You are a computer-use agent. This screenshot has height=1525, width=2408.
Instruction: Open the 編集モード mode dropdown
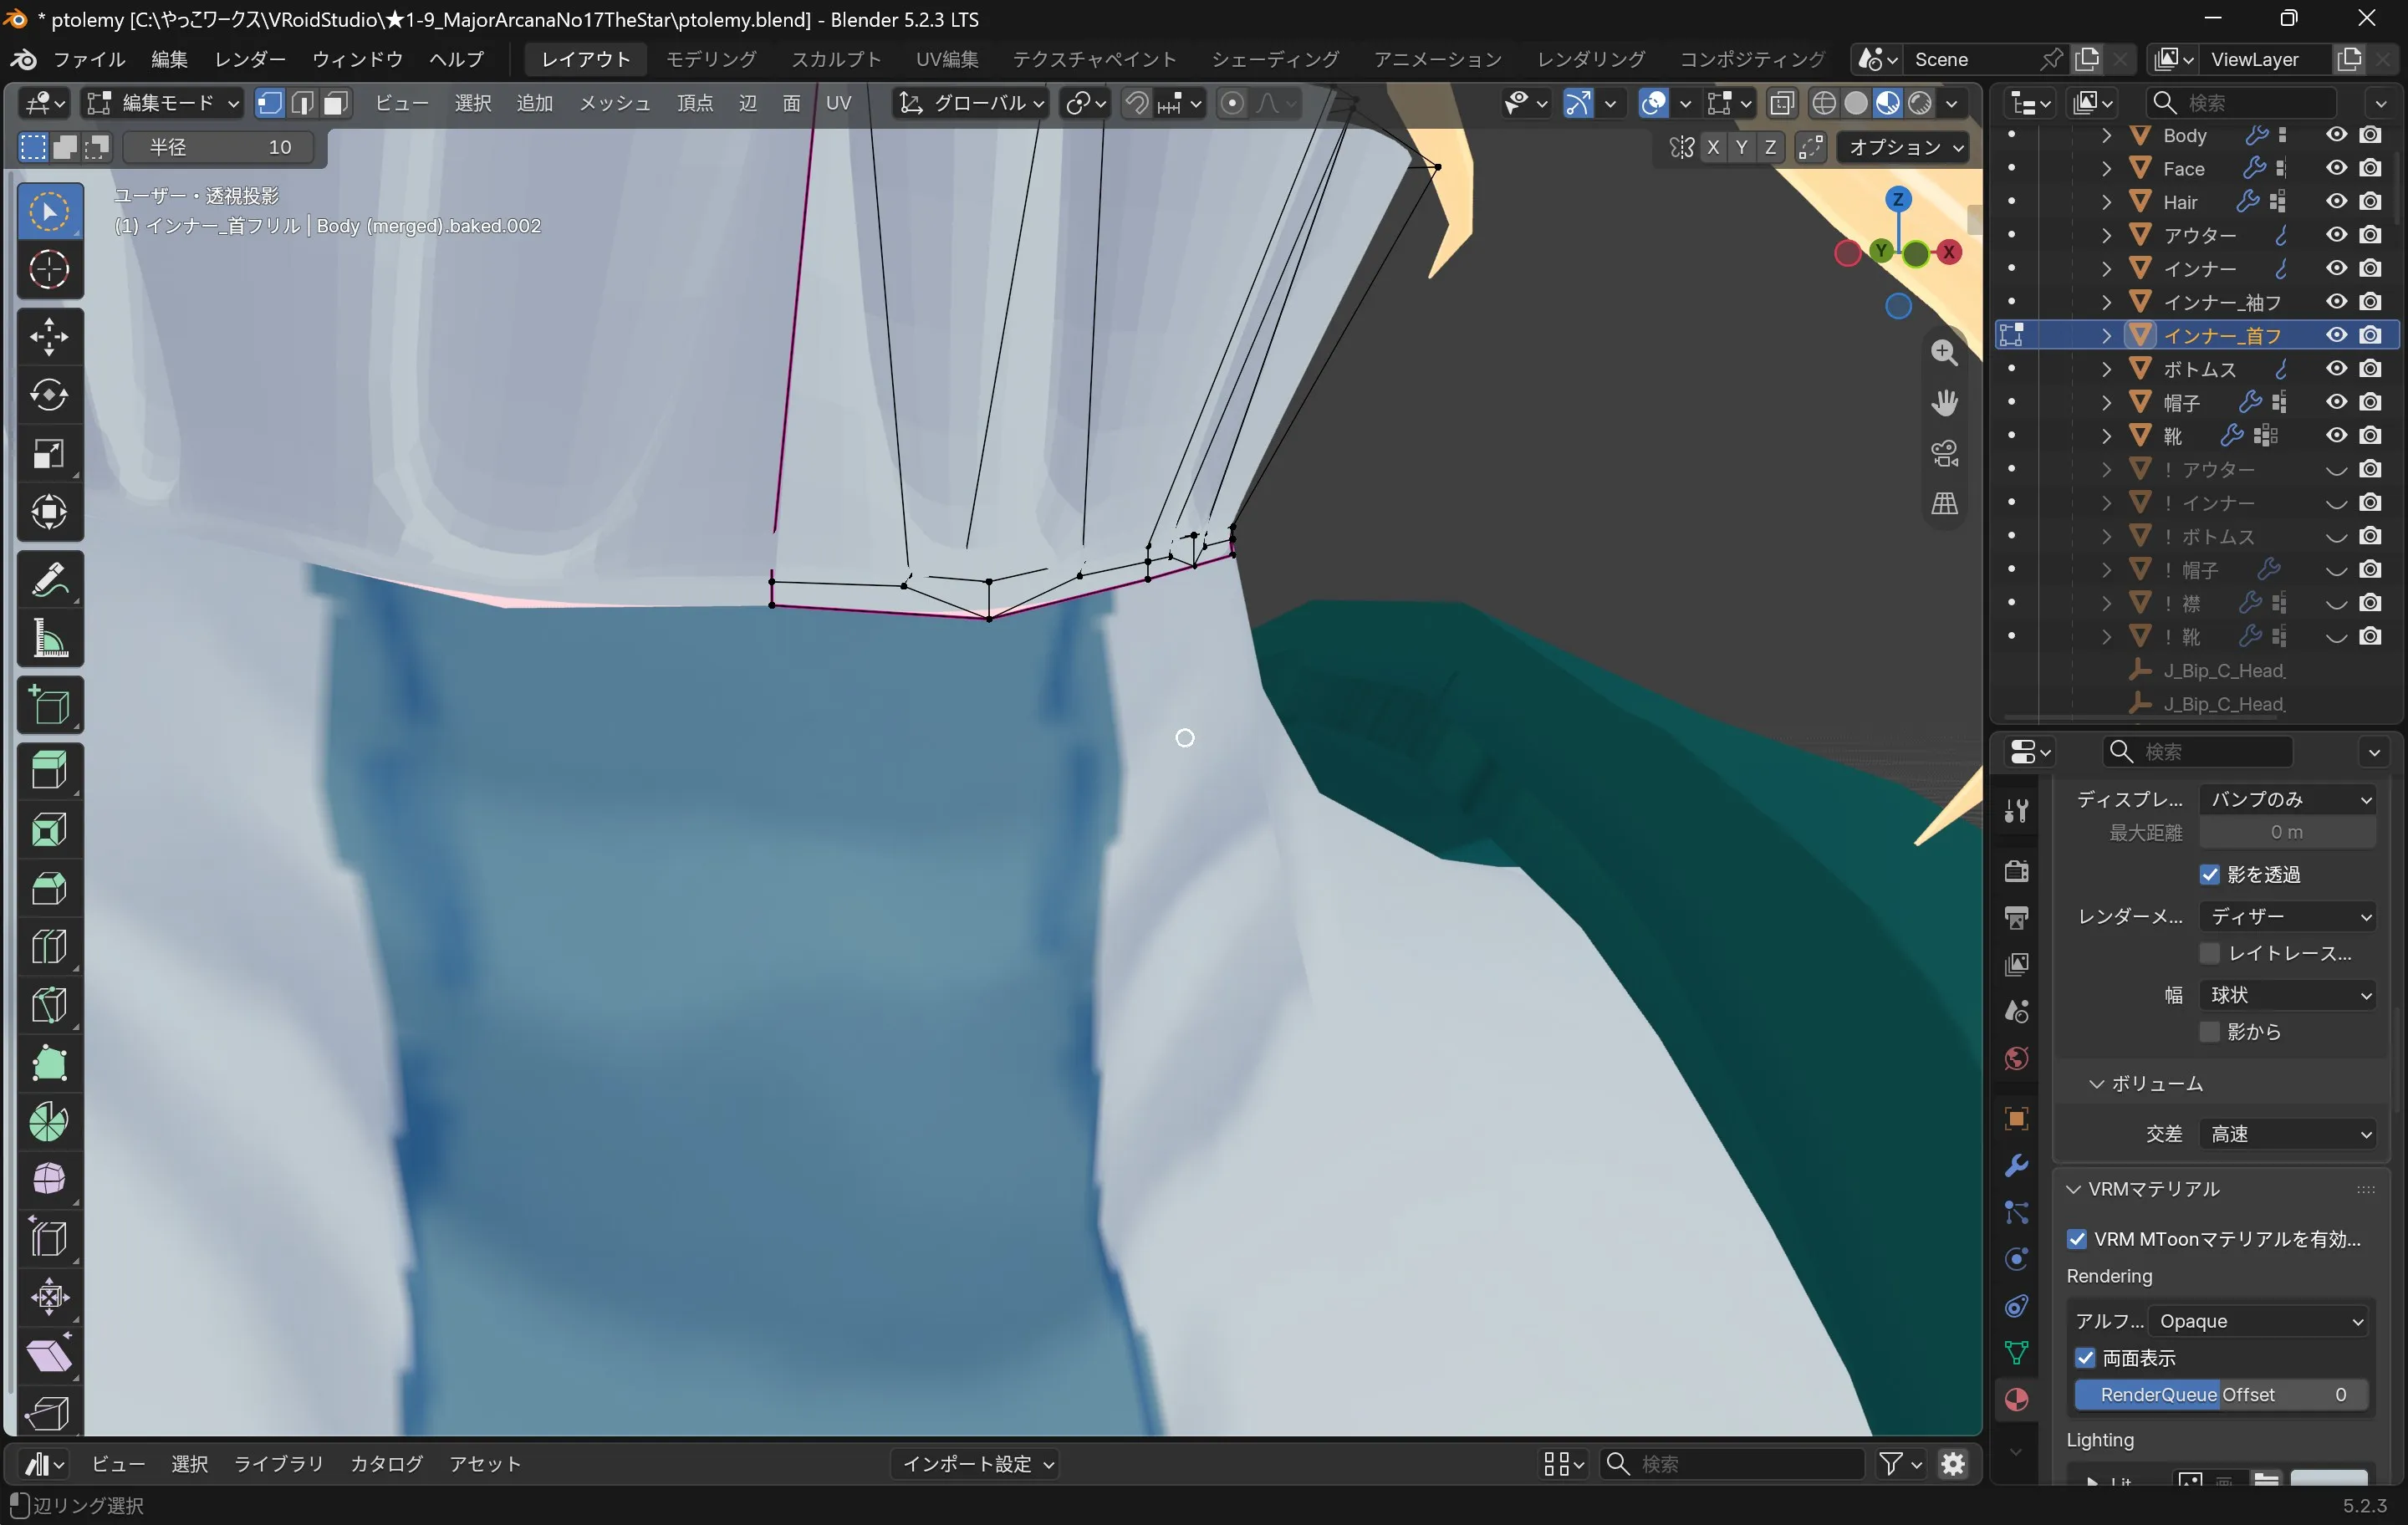(x=163, y=103)
